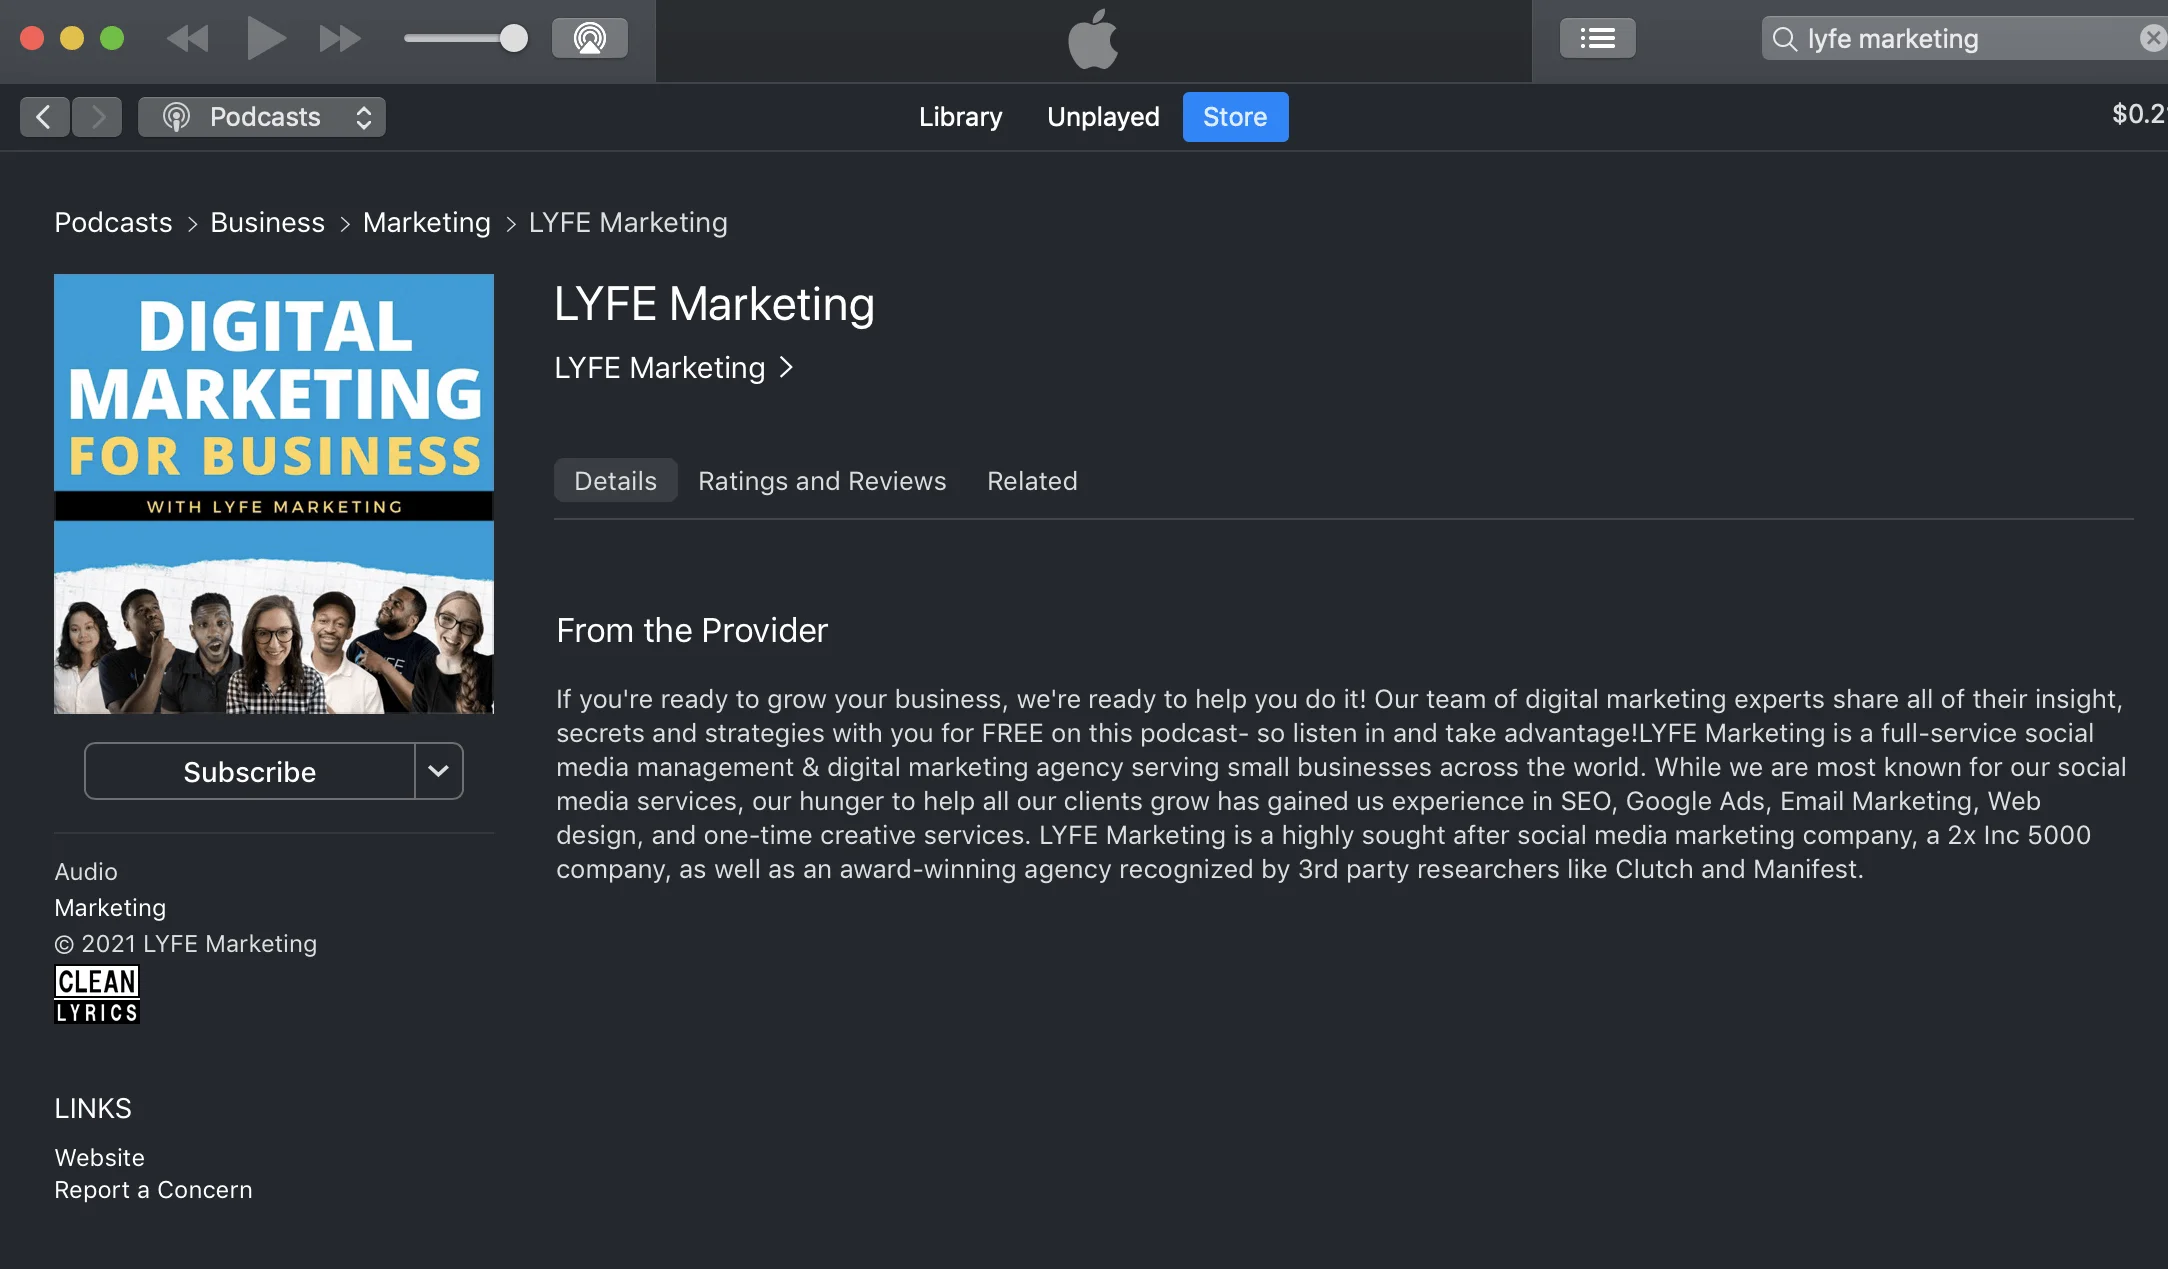Click the back navigation arrow
Viewport: 2168px width, 1269px height.
pyautogui.click(x=44, y=116)
